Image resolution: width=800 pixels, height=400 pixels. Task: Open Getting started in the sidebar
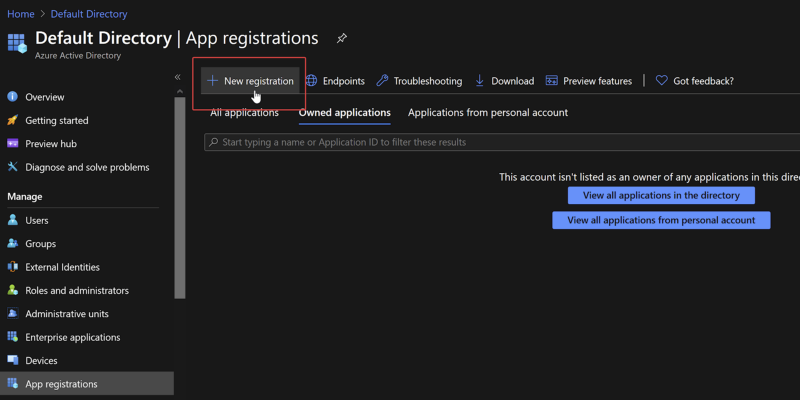click(57, 120)
